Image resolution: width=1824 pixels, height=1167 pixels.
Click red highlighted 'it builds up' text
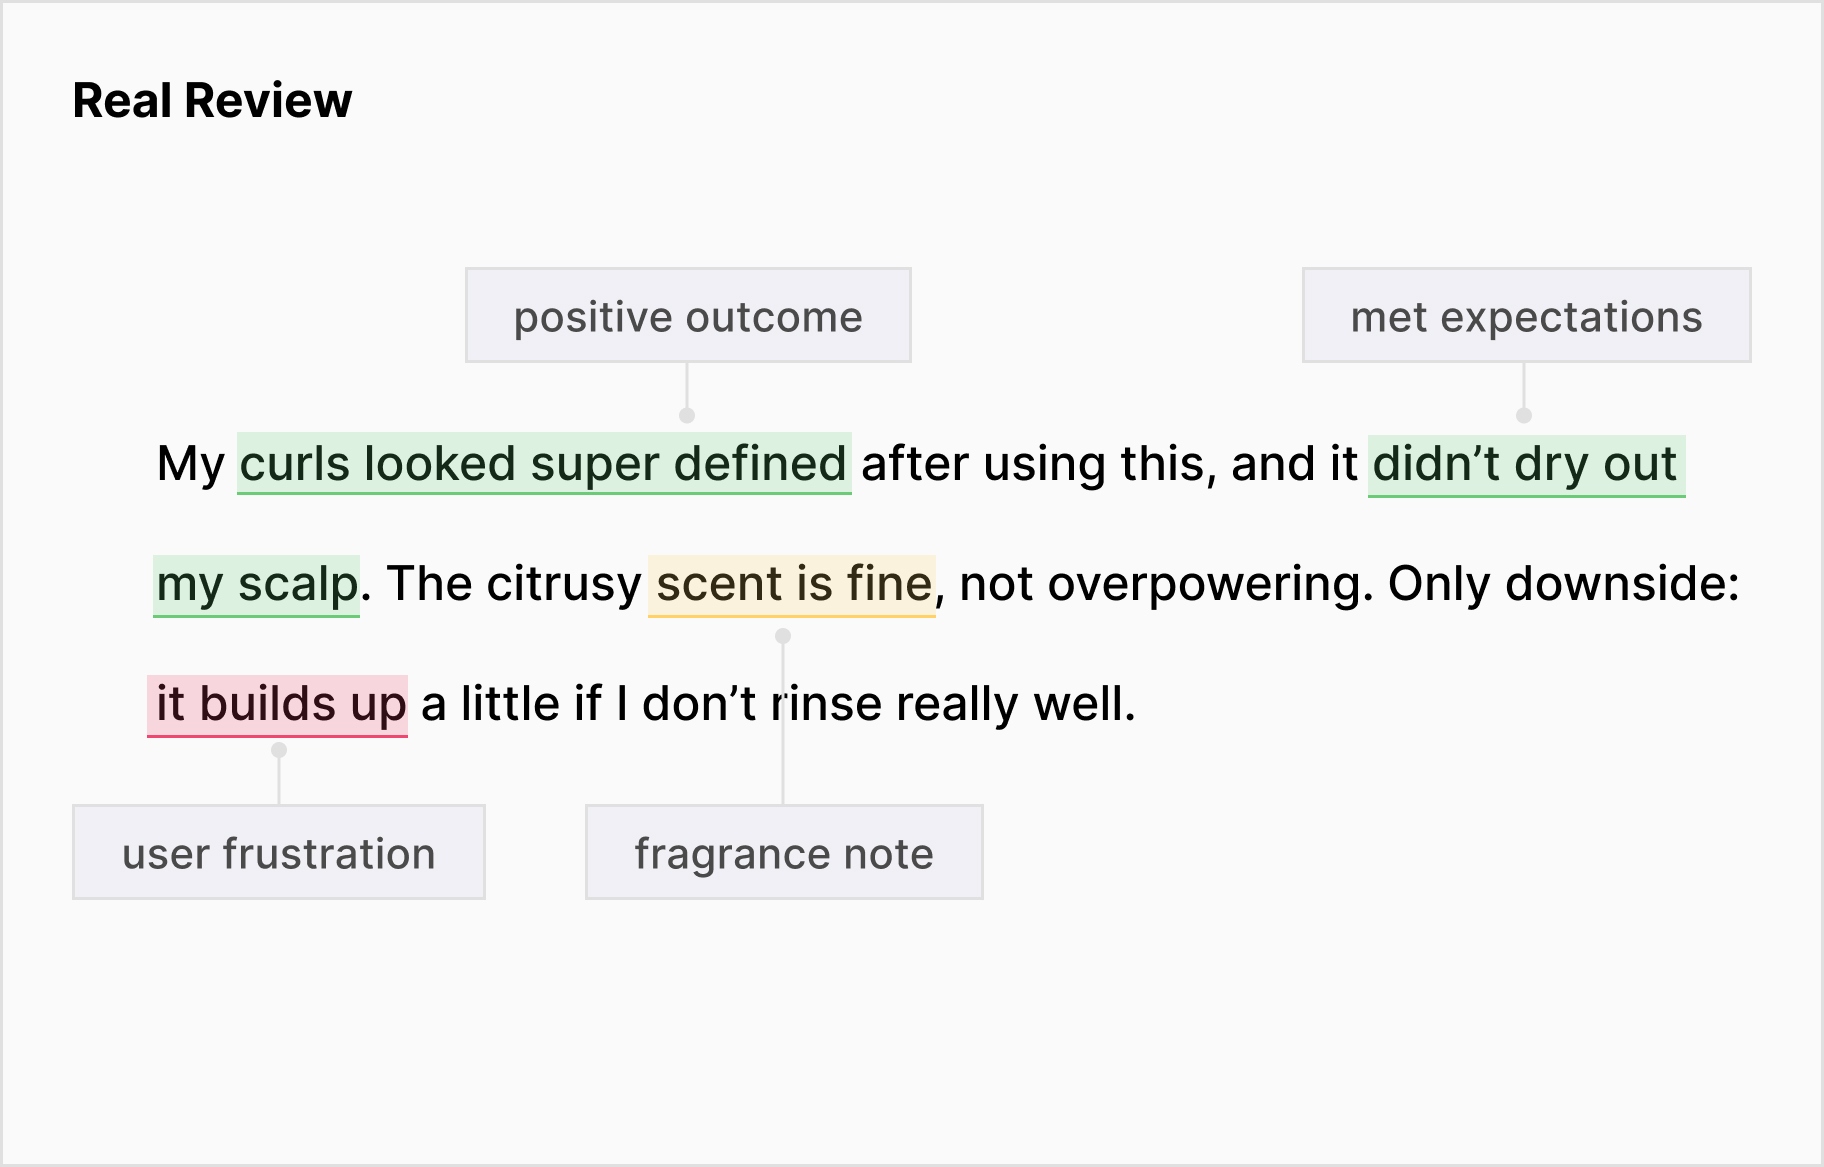click(279, 704)
